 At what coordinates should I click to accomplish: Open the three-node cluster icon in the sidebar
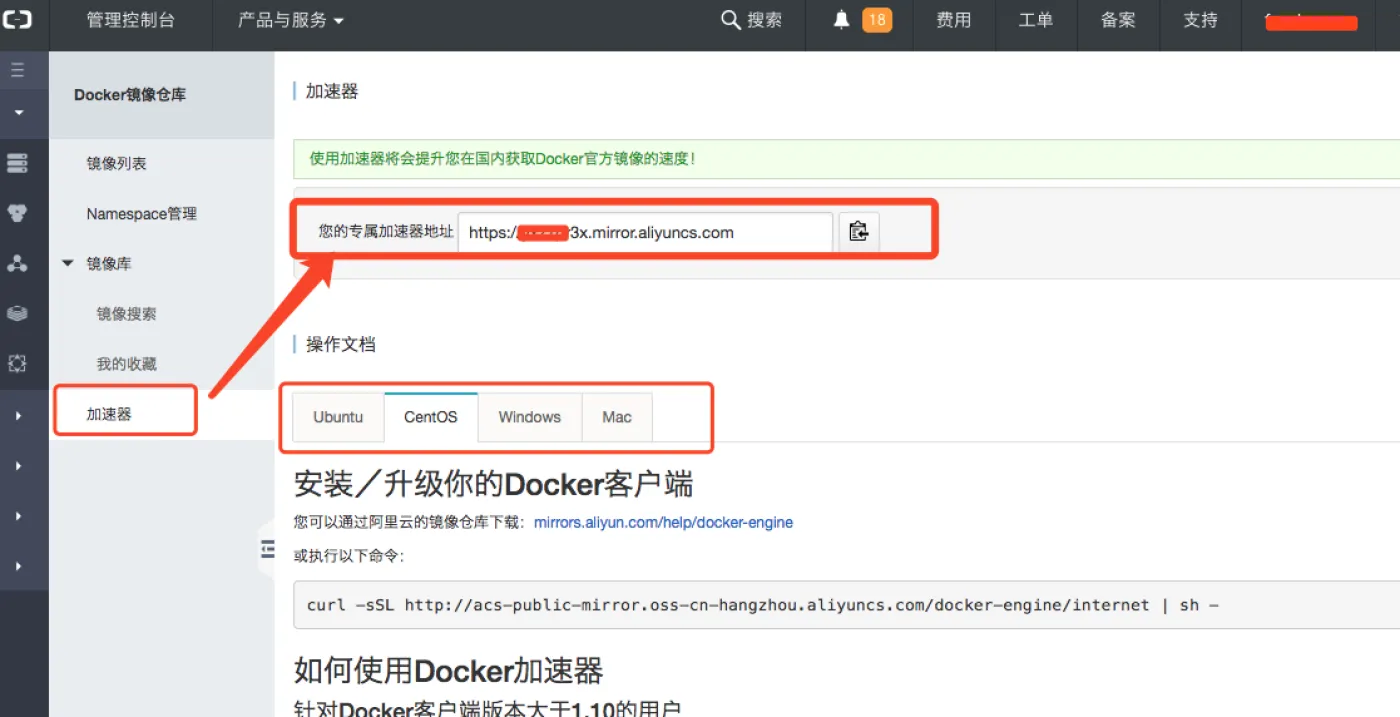tap(17, 263)
